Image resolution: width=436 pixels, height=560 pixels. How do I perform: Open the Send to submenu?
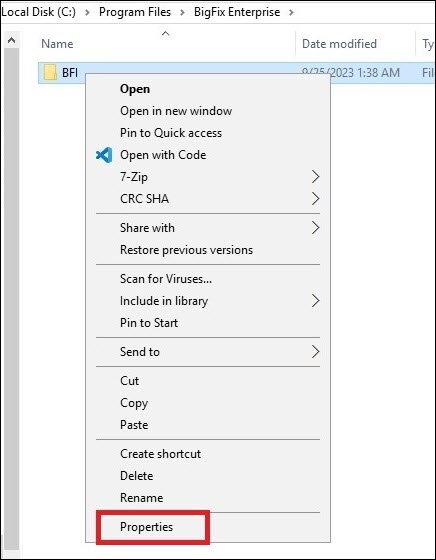click(x=208, y=352)
